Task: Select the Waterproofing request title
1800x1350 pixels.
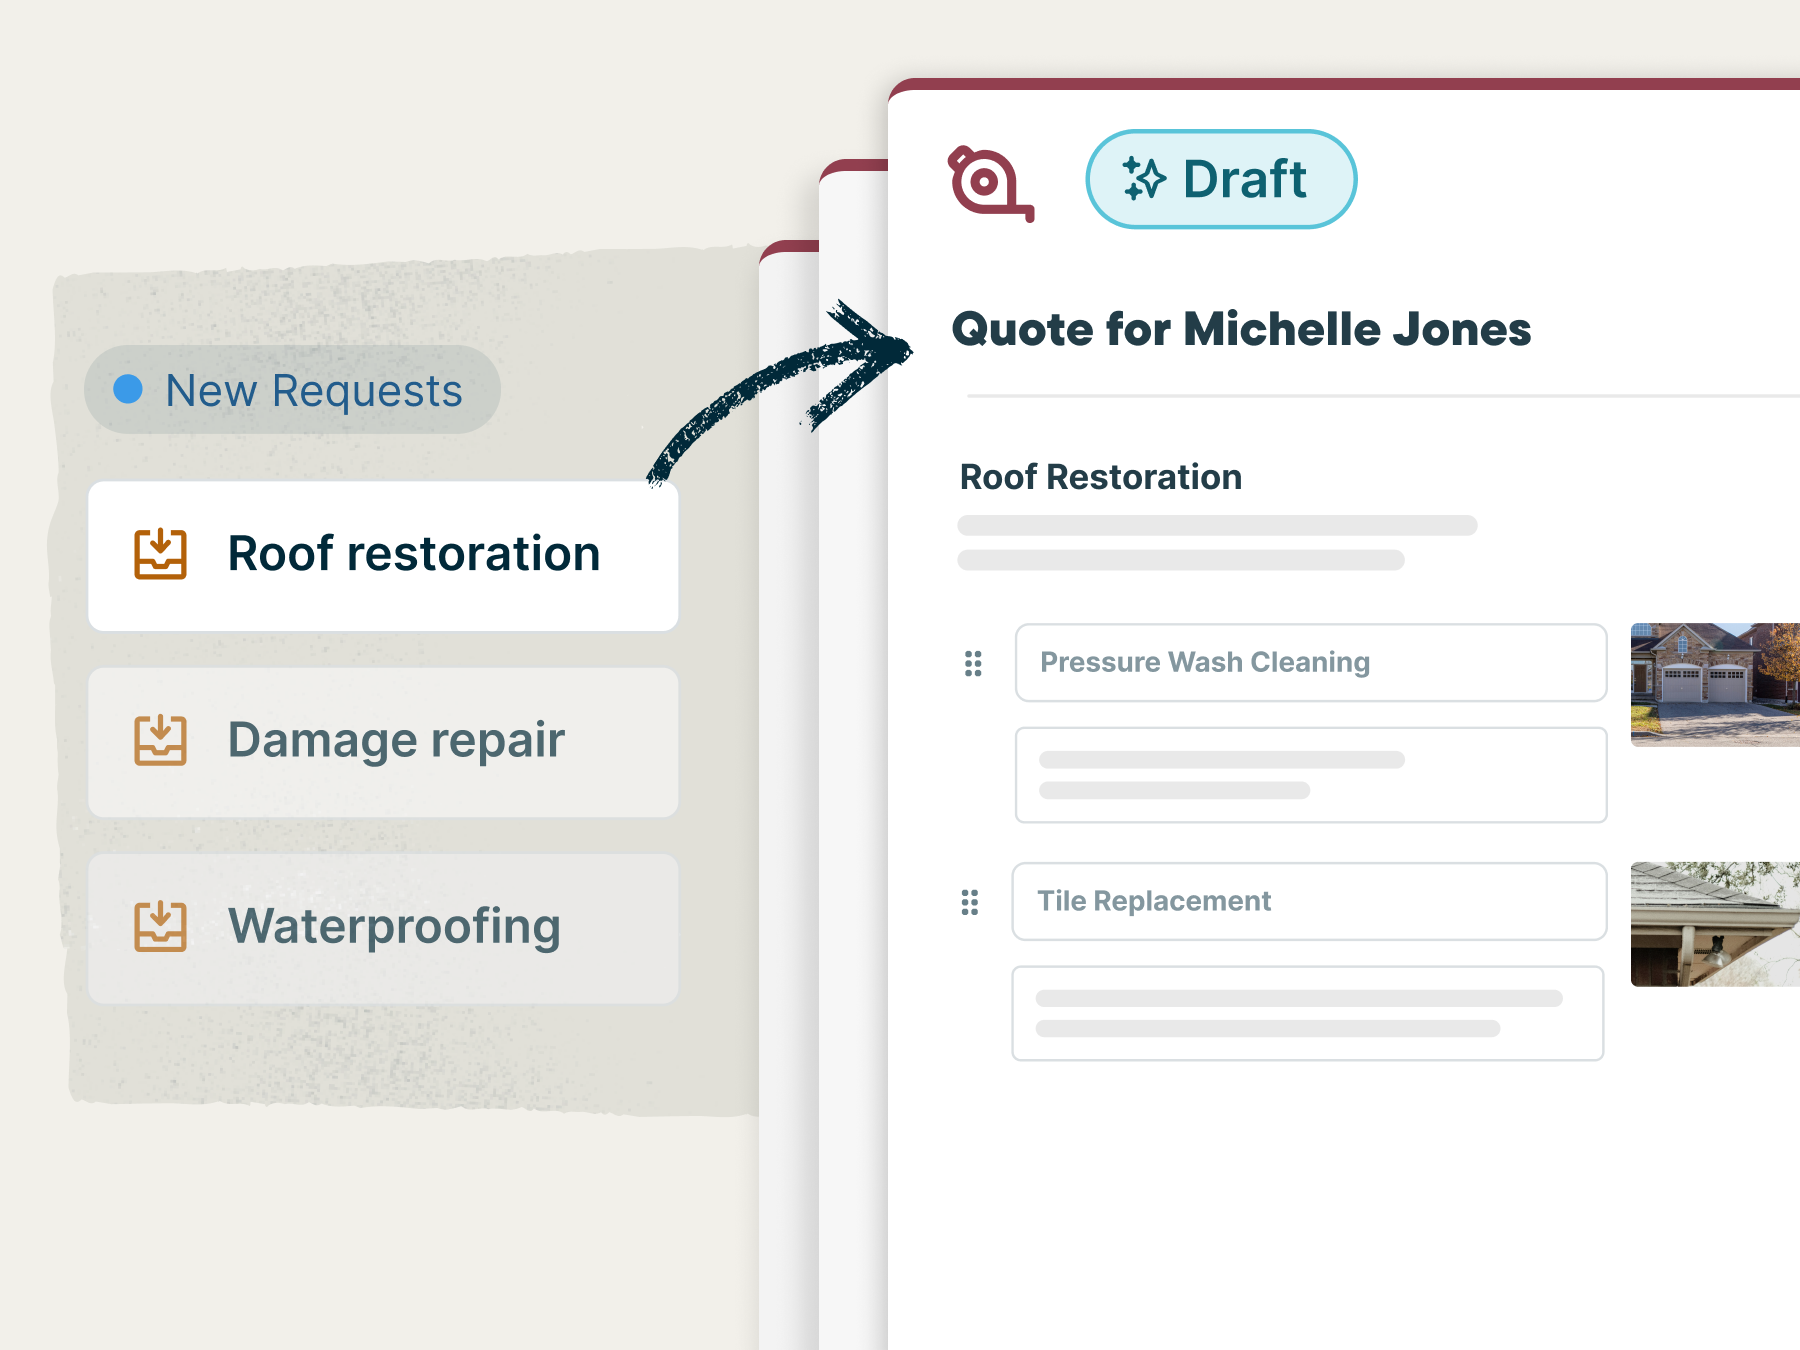Action: pos(394,926)
